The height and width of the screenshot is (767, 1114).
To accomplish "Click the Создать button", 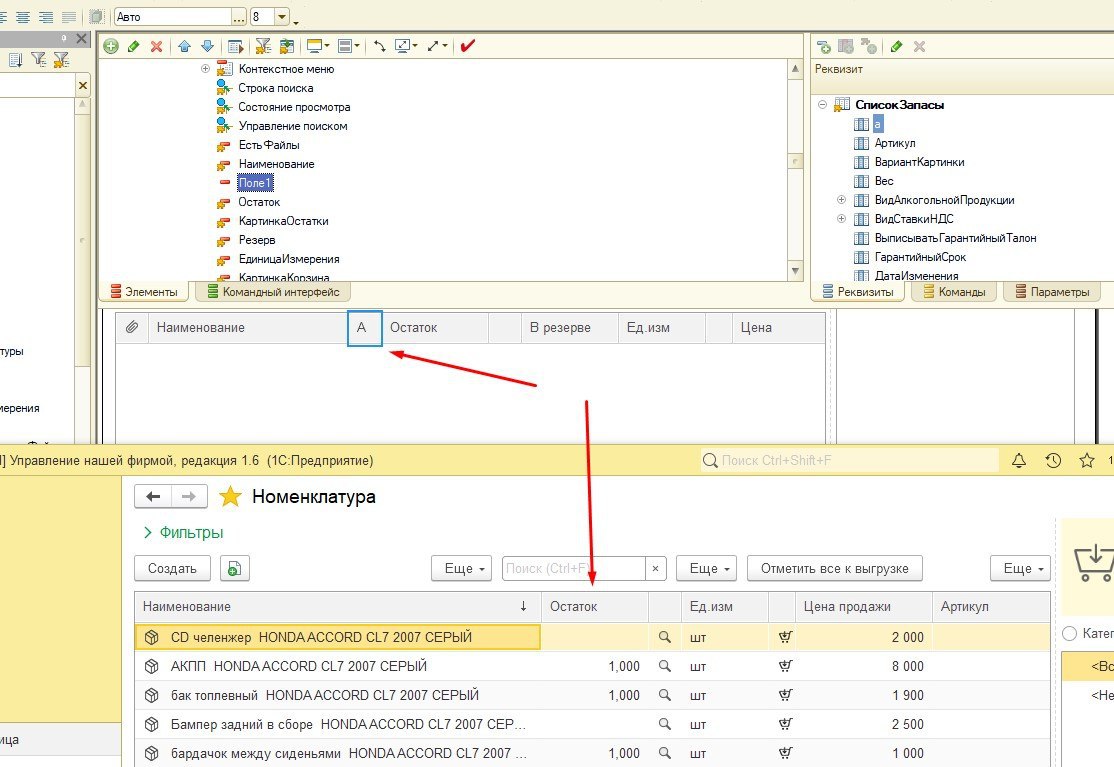I will tap(173, 568).
